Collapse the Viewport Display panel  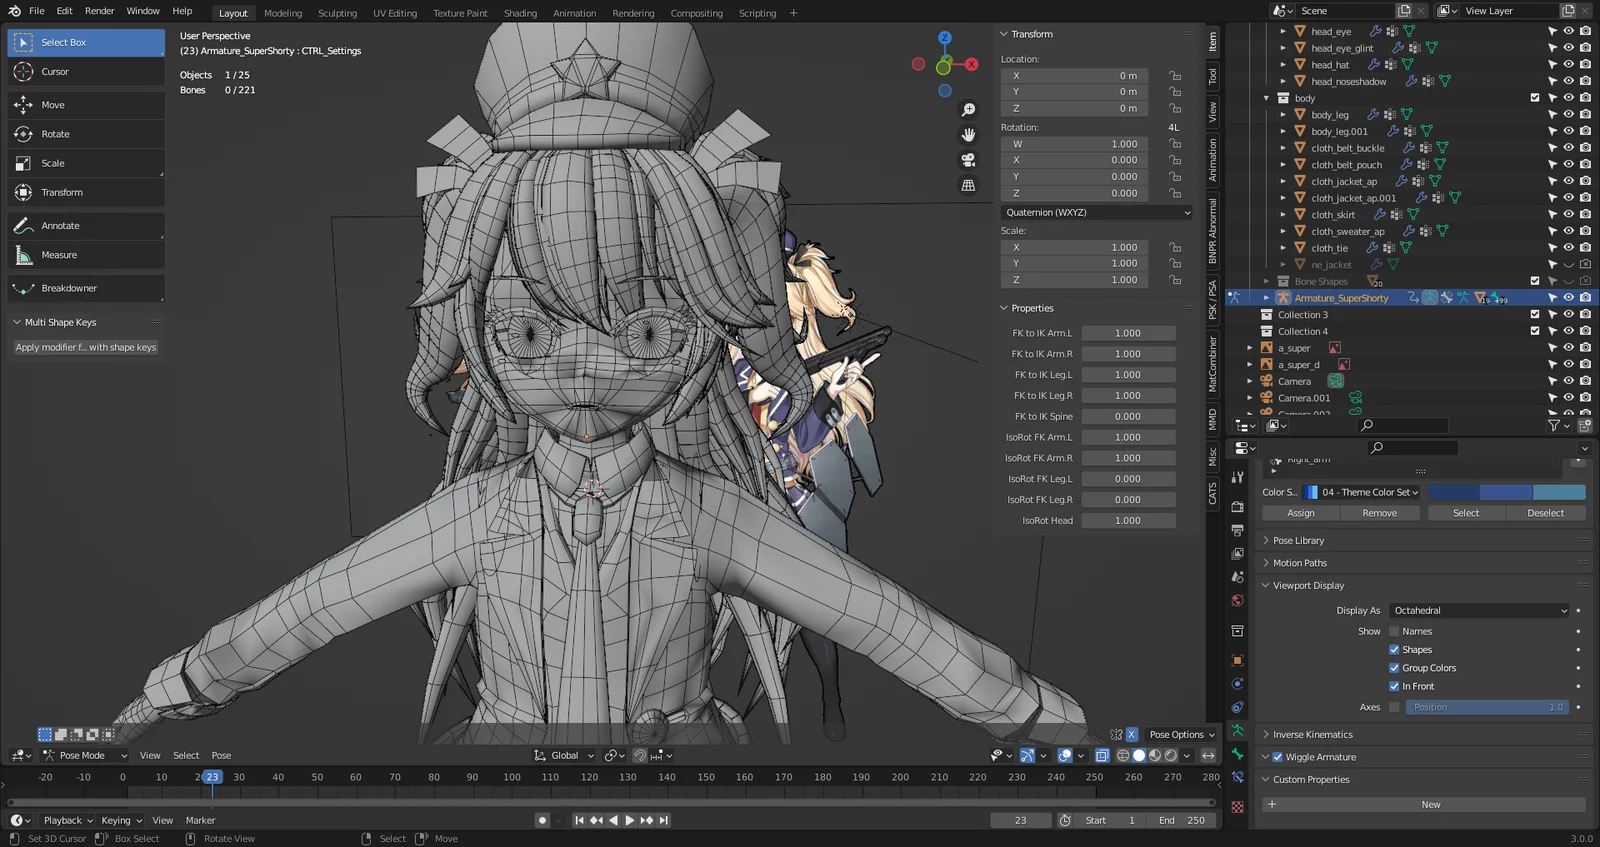point(1308,586)
